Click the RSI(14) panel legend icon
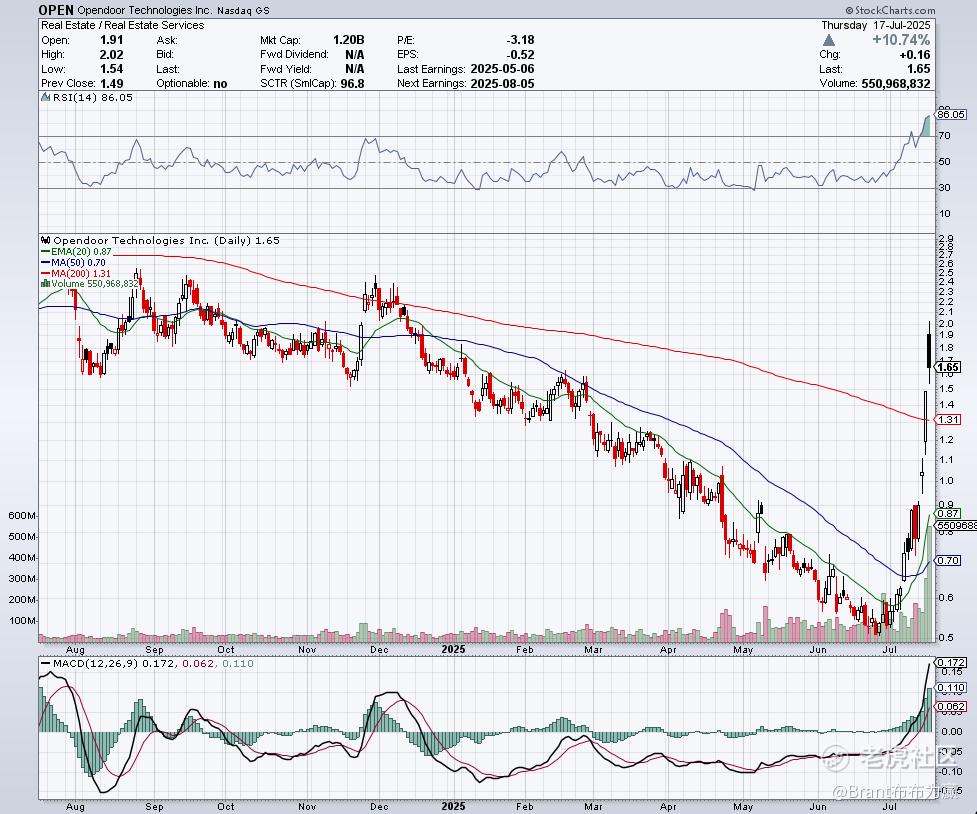Image resolution: width=977 pixels, height=814 pixels. pos(45,97)
